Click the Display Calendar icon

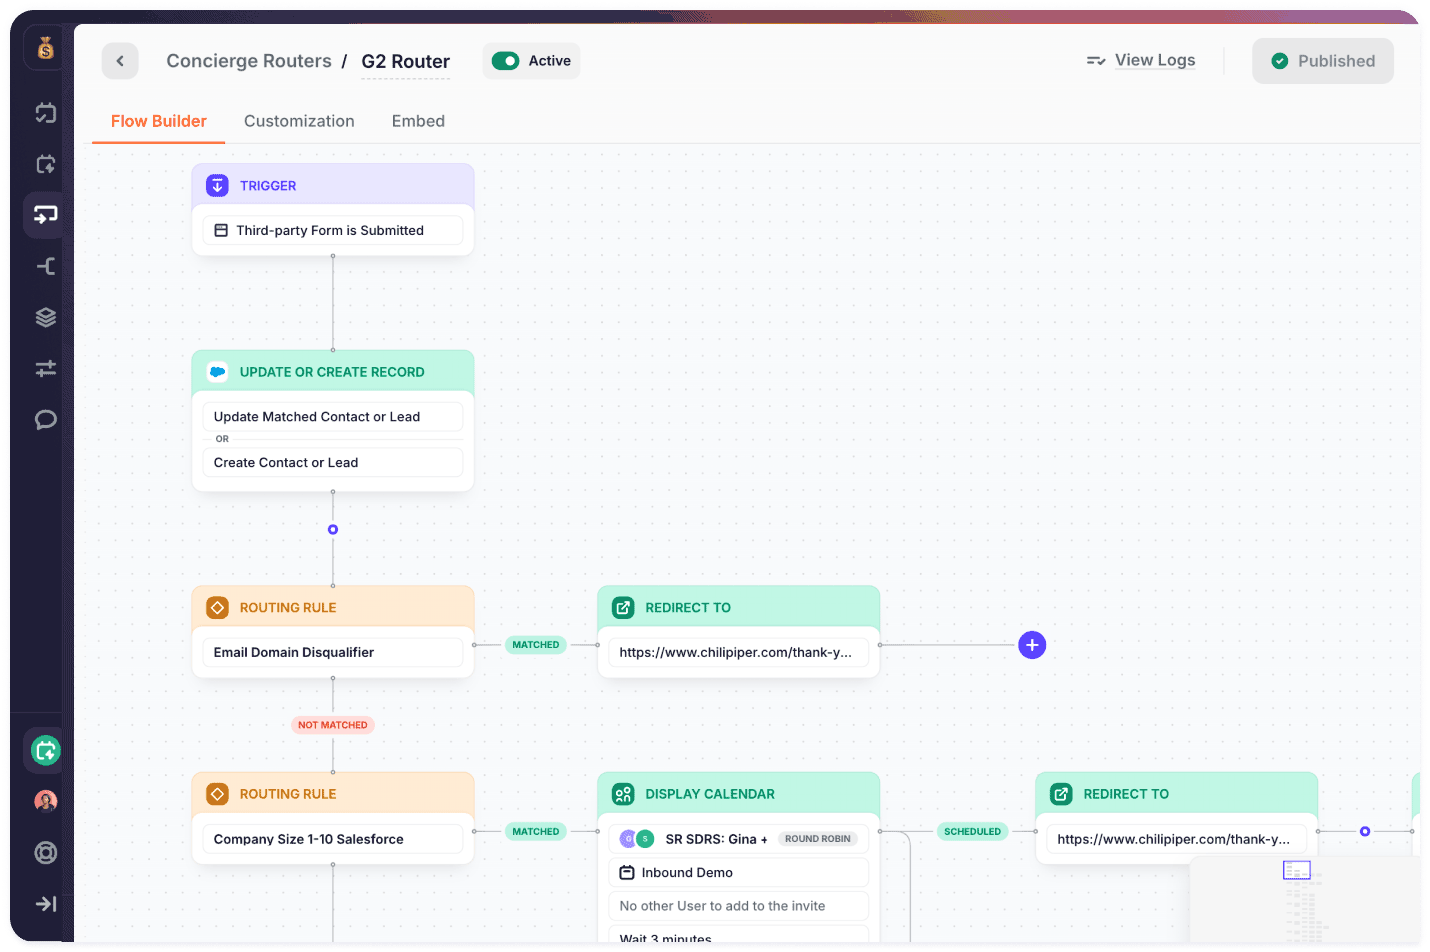[x=623, y=794]
